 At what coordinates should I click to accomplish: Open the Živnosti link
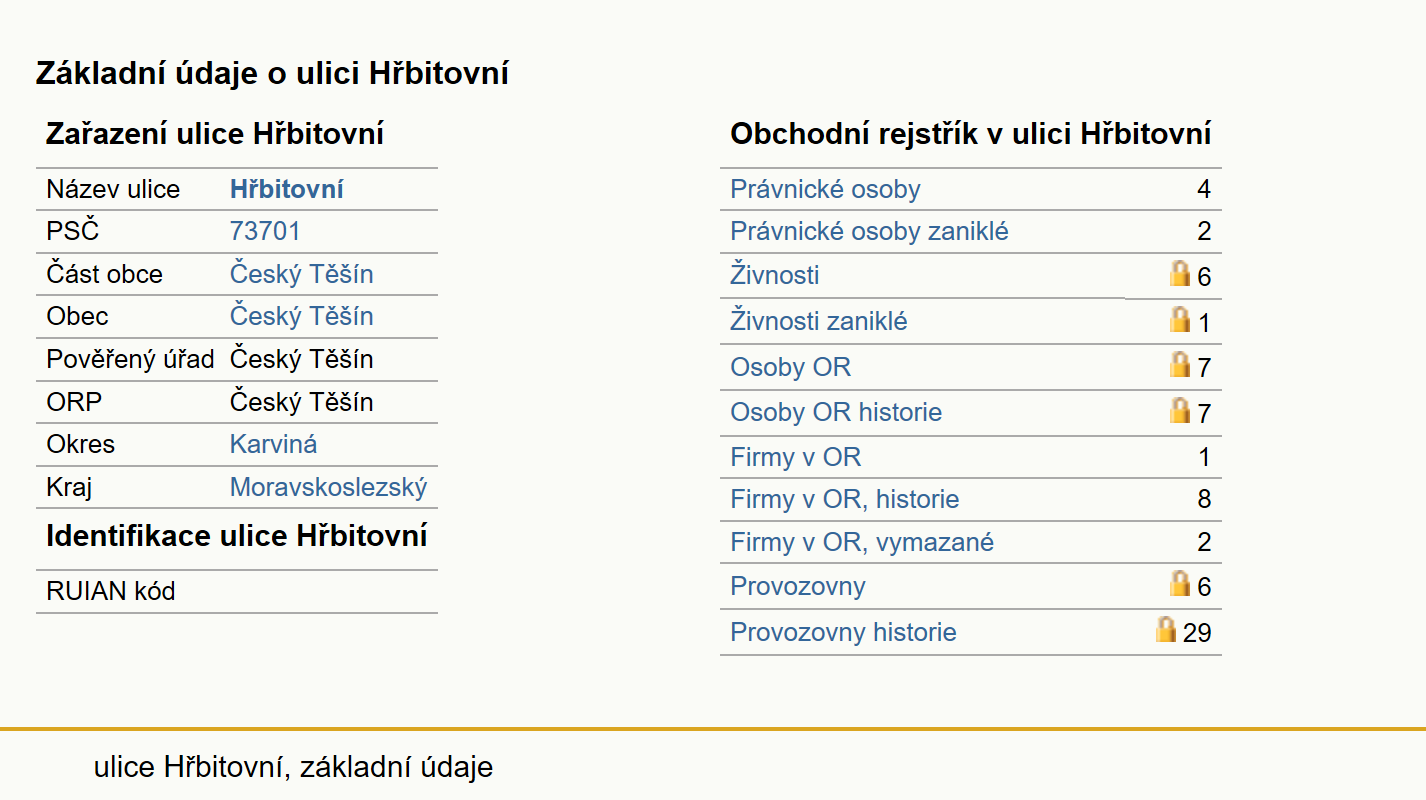[x=775, y=274]
